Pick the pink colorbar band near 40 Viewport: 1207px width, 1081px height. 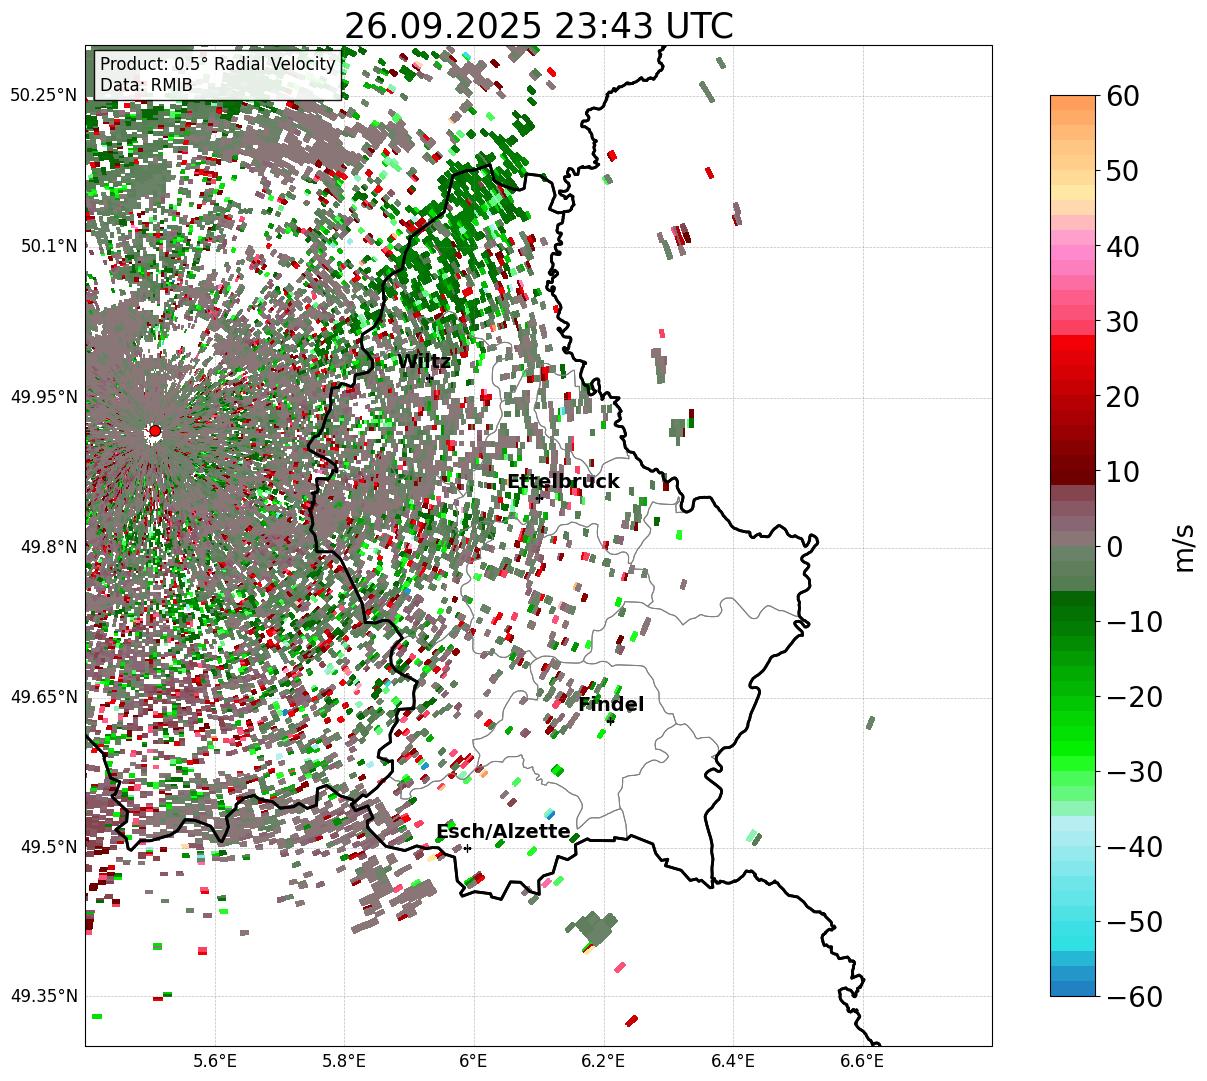click(1073, 247)
